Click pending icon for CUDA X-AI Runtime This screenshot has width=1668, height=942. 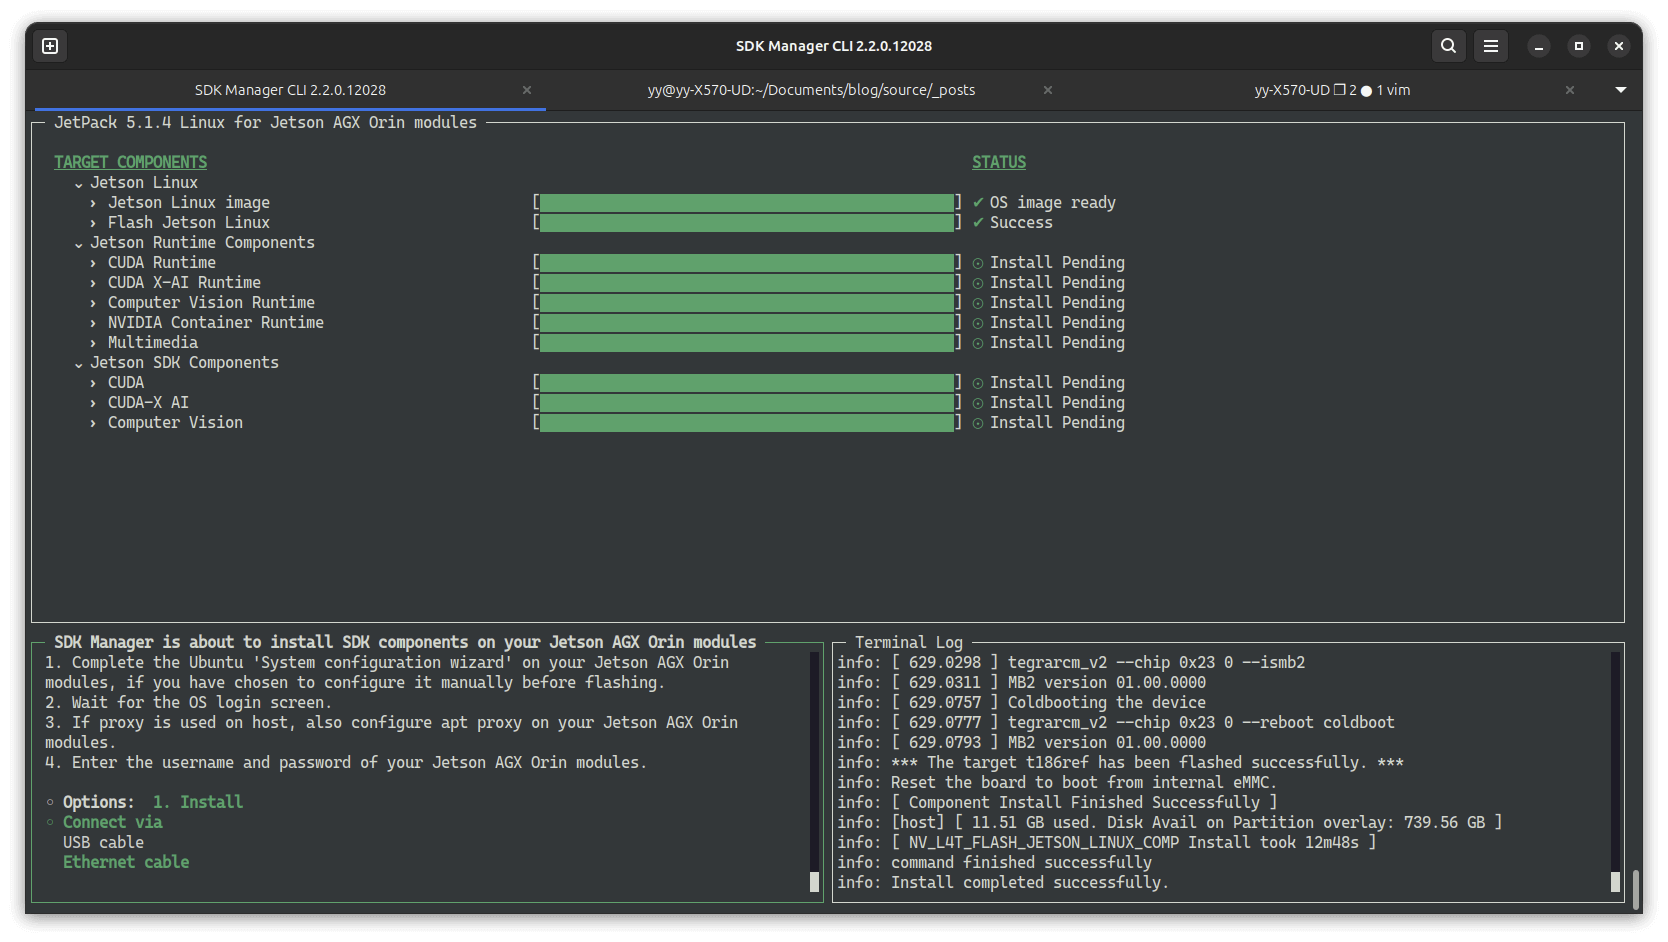click(x=978, y=283)
